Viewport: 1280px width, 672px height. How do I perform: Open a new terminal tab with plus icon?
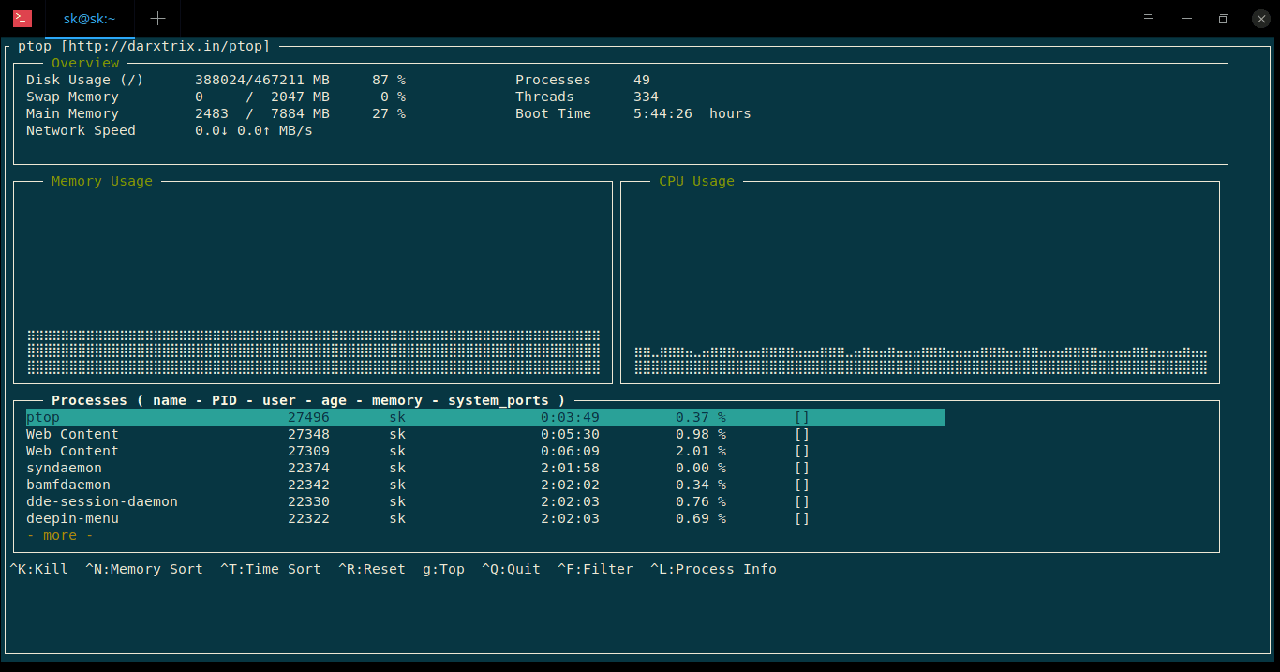click(157, 18)
